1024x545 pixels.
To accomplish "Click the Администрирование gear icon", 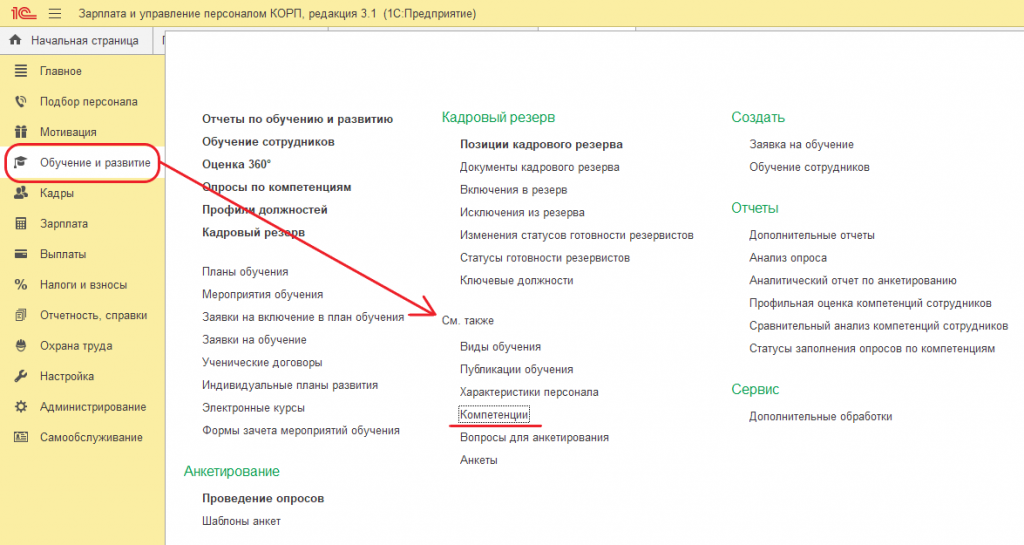I will 21,407.
